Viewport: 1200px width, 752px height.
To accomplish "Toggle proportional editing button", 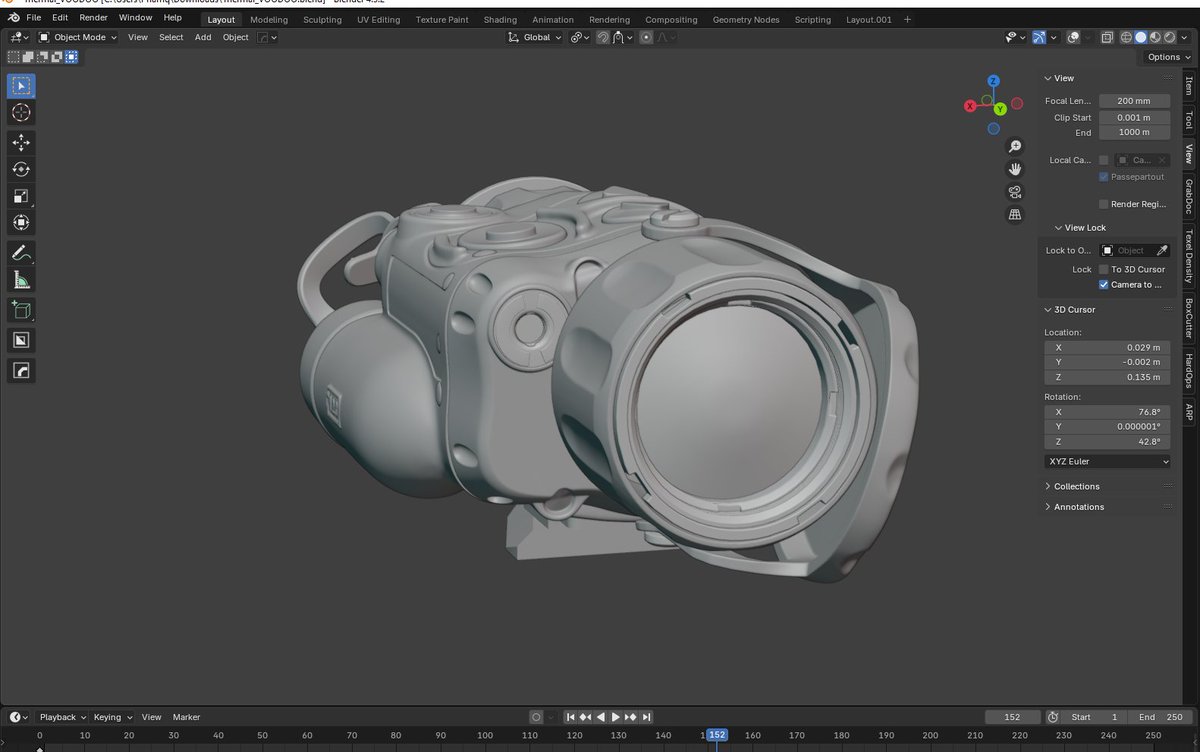I will pyautogui.click(x=646, y=37).
